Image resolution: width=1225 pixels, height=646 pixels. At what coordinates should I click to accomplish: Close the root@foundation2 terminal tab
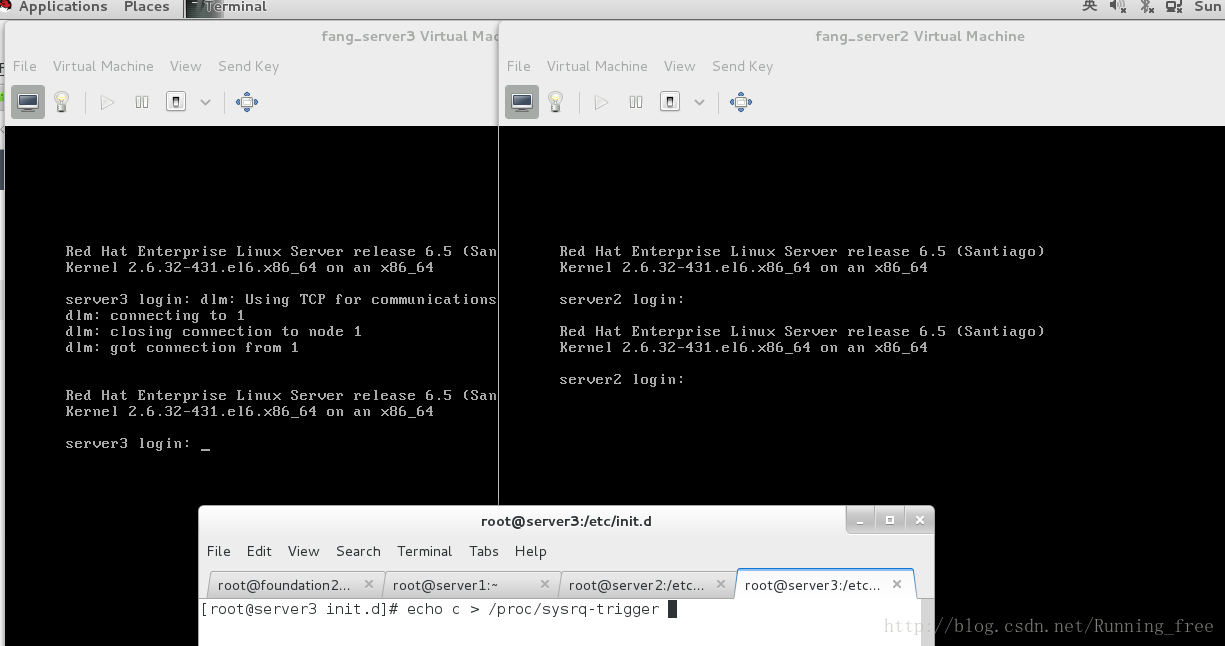point(369,584)
